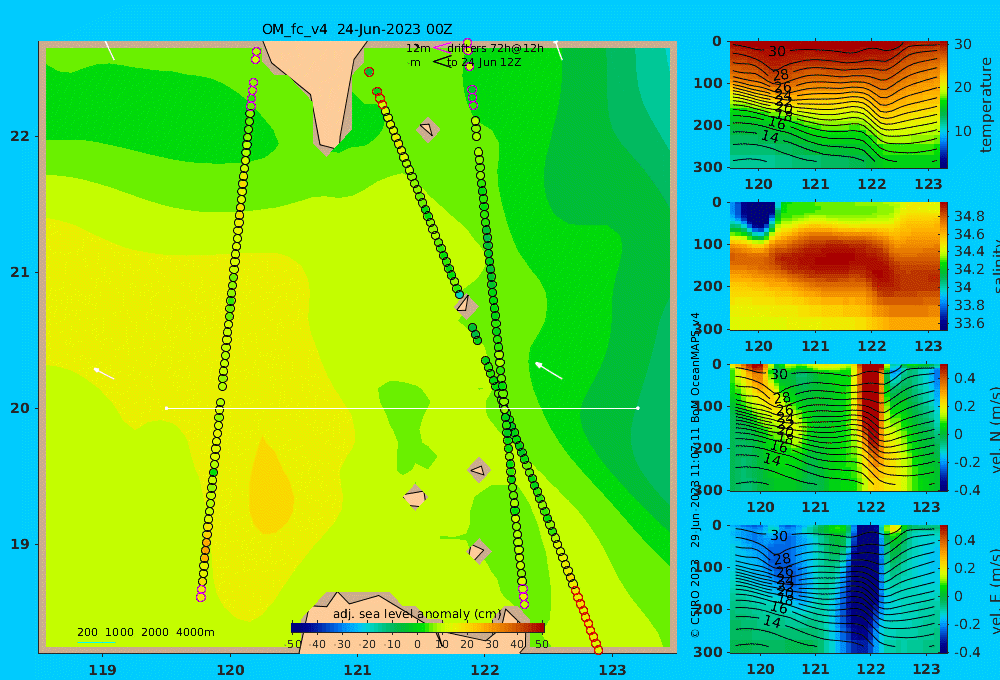Click the '200 1000 2000 4000m' depth legend
Image resolution: width=1000 pixels, height=680 pixels.
coord(145,632)
